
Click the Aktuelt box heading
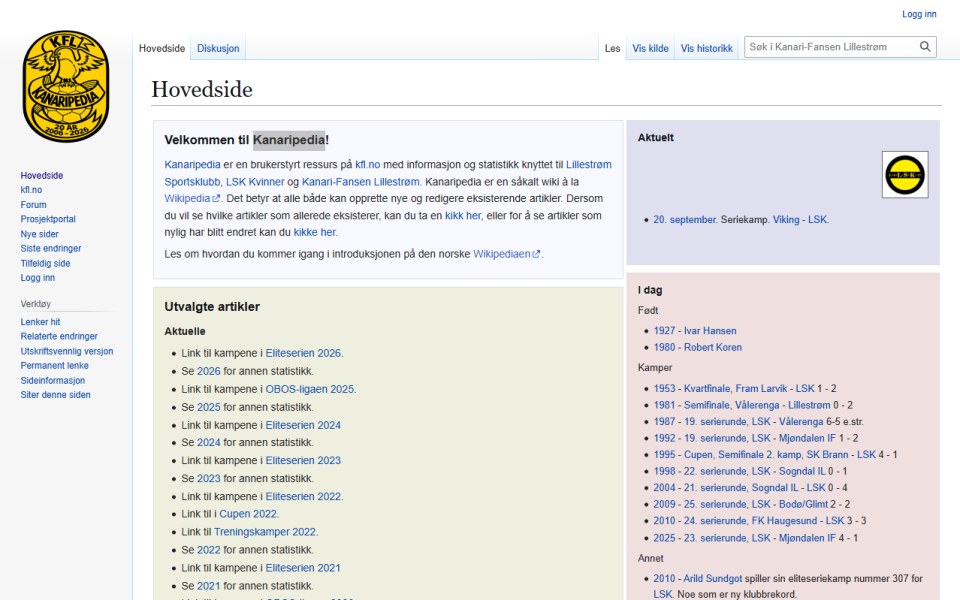click(656, 137)
